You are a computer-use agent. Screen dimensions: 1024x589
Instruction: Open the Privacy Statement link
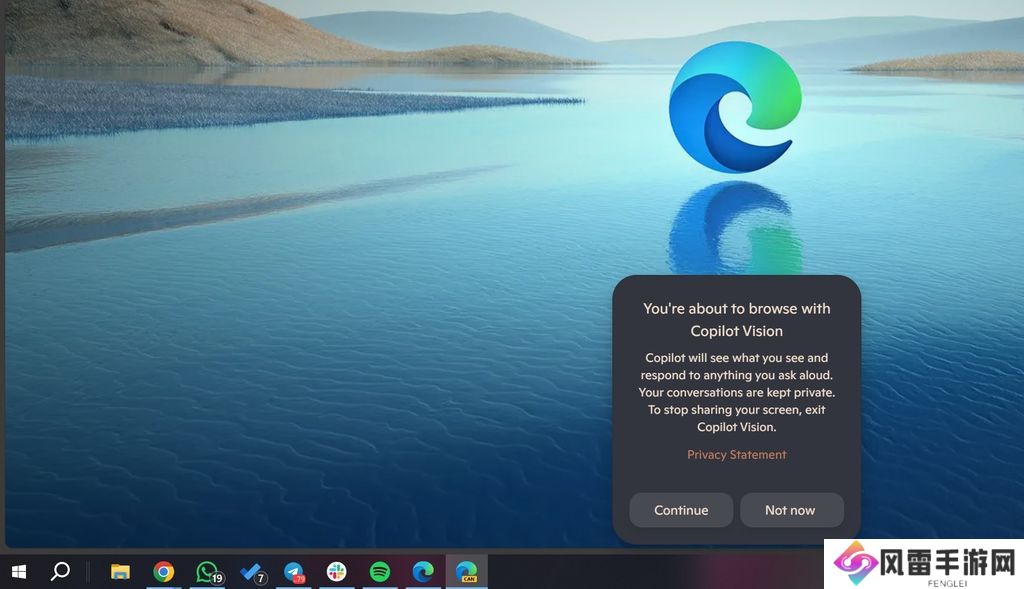[x=736, y=455]
